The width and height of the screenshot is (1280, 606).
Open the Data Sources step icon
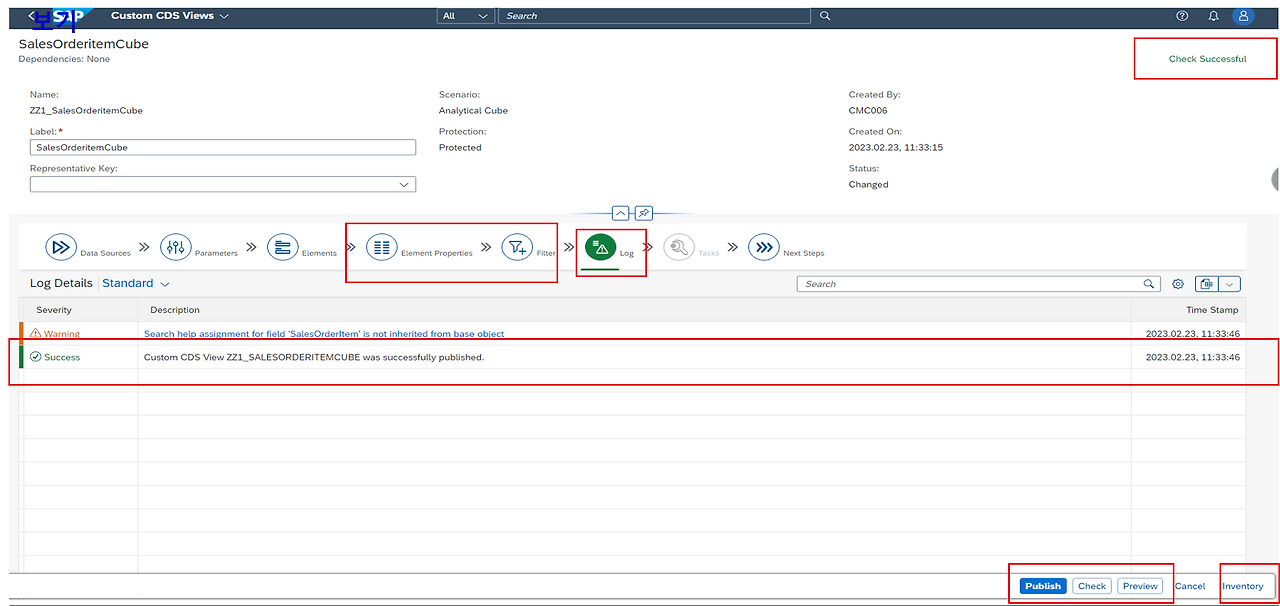click(61, 247)
